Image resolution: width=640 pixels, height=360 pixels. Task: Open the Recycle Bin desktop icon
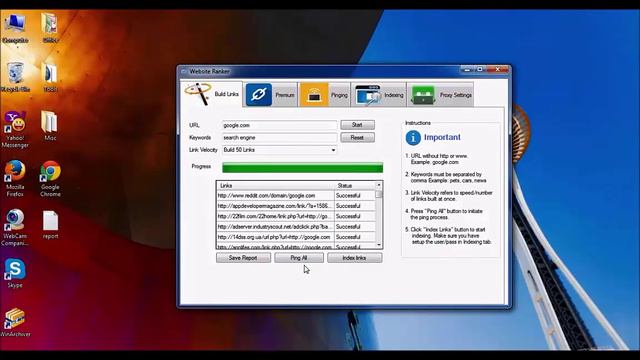point(15,77)
